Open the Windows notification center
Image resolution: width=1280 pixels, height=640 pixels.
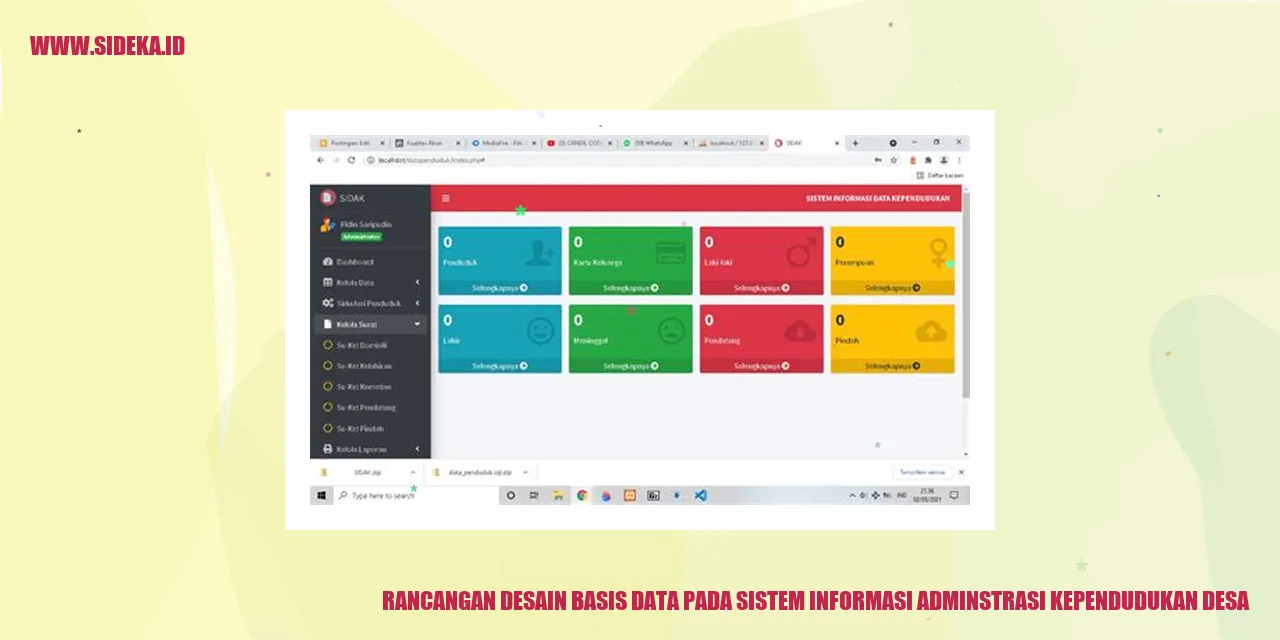[954, 495]
